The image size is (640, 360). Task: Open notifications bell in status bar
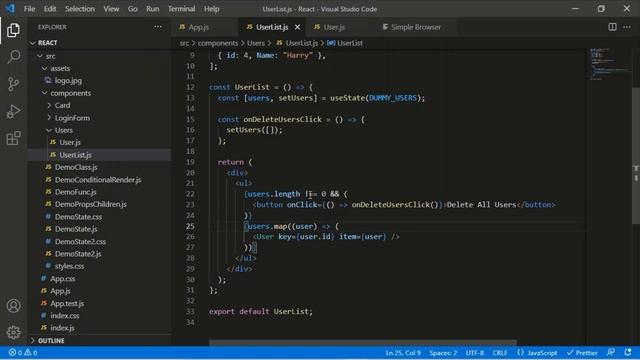point(628,352)
